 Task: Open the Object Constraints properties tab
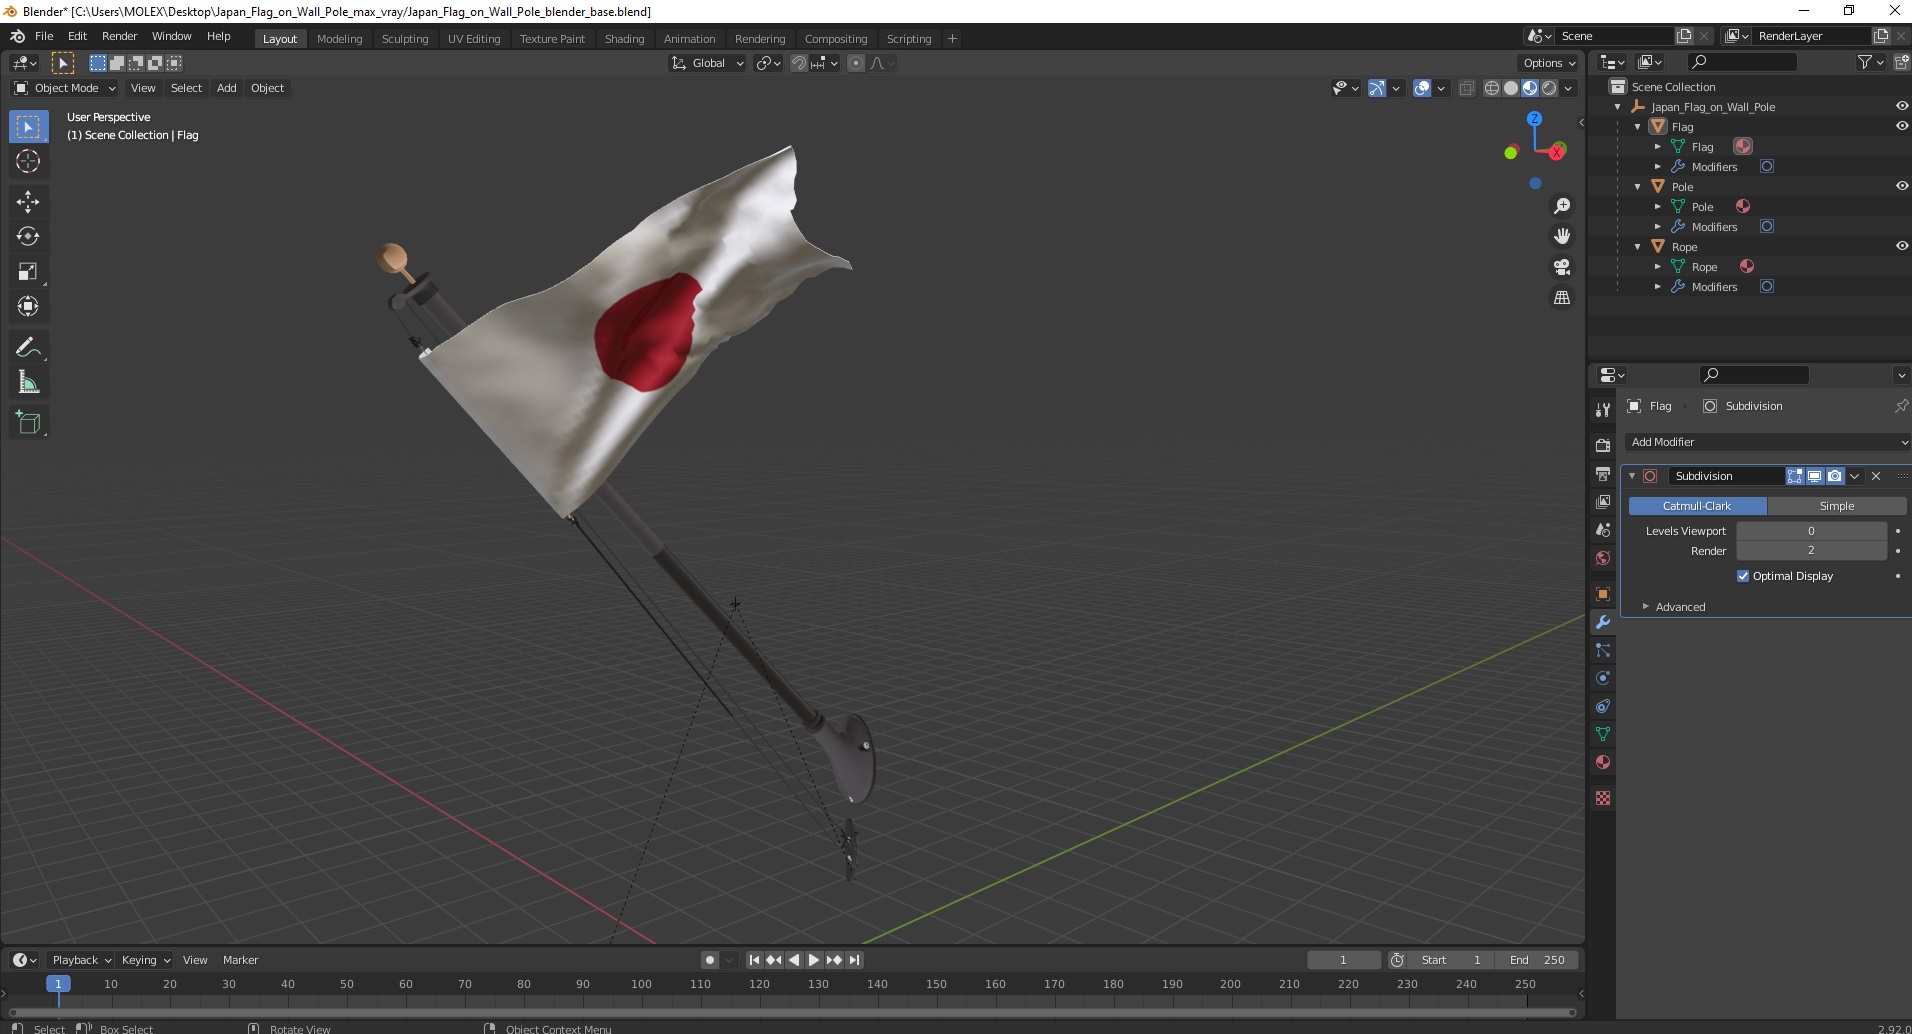pyautogui.click(x=1603, y=706)
